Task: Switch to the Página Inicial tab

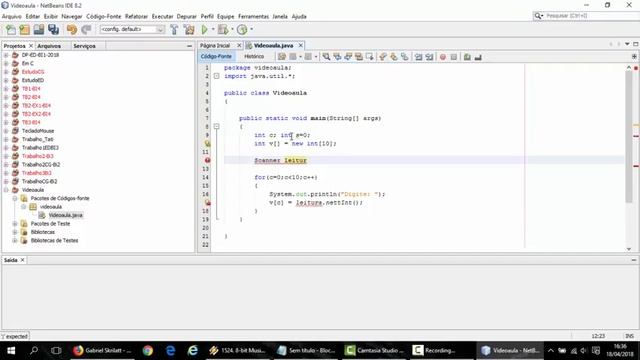Action: pyautogui.click(x=215, y=45)
